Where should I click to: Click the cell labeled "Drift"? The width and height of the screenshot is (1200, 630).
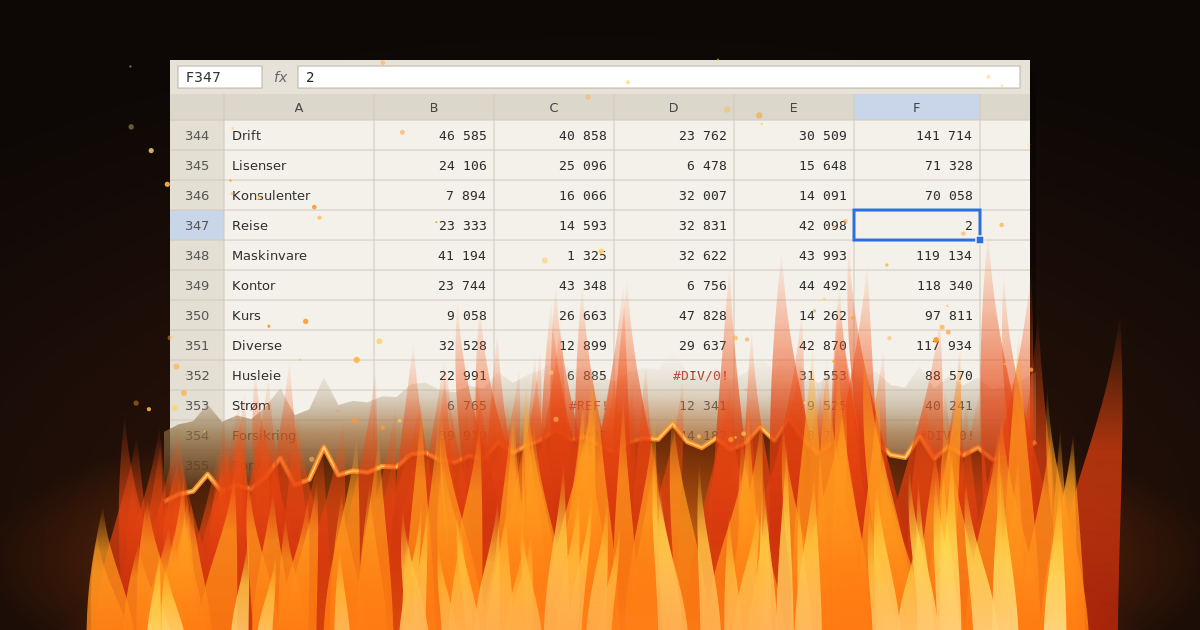299,136
